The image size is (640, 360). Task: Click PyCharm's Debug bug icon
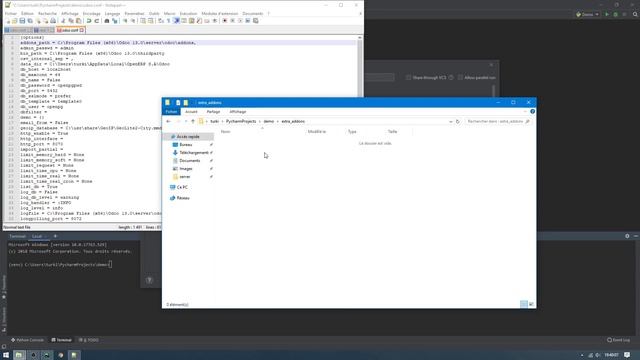(616, 14)
